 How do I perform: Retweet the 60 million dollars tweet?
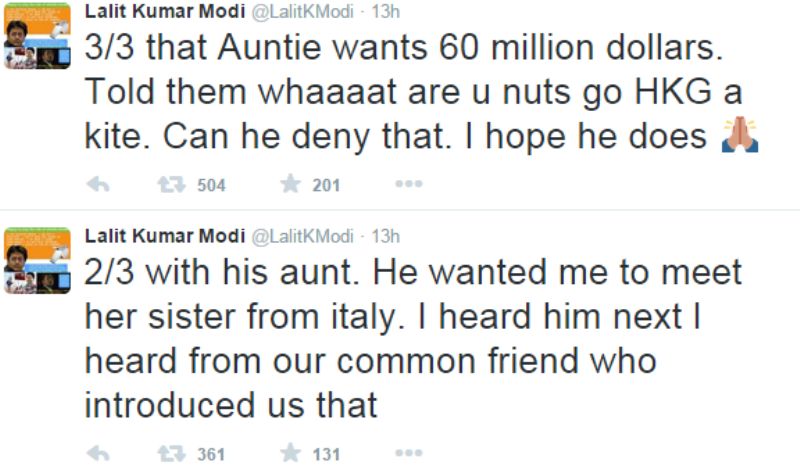click(171, 184)
